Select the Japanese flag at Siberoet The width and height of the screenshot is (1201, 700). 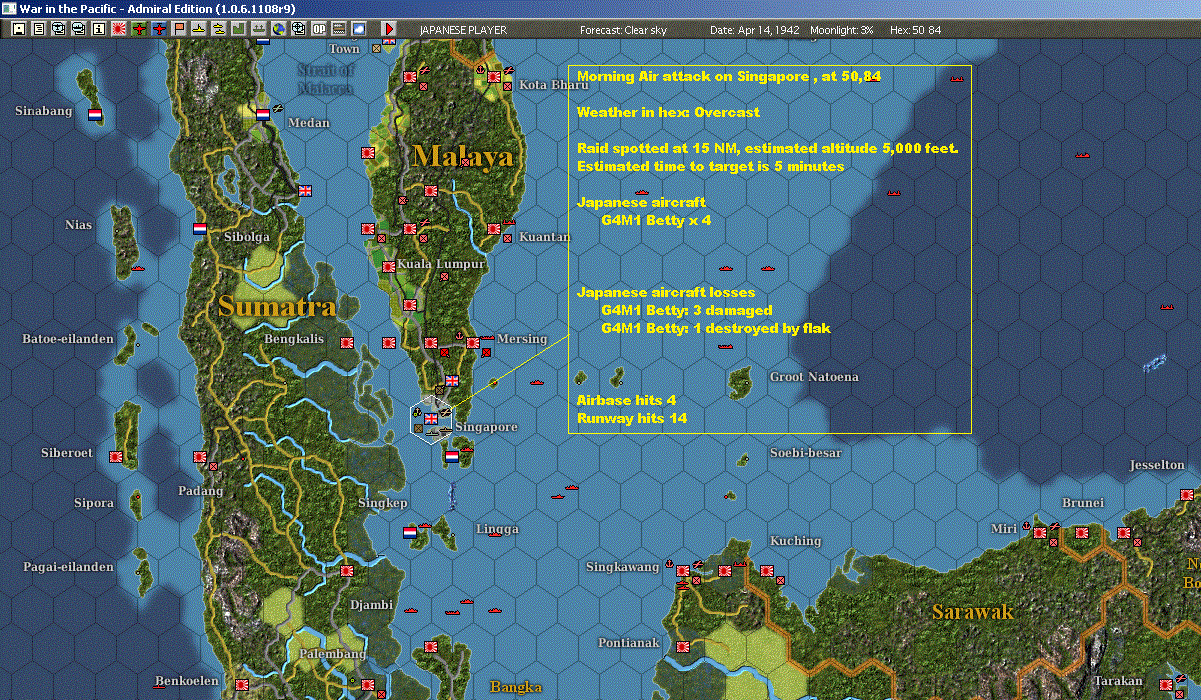pyautogui.click(x=115, y=457)
